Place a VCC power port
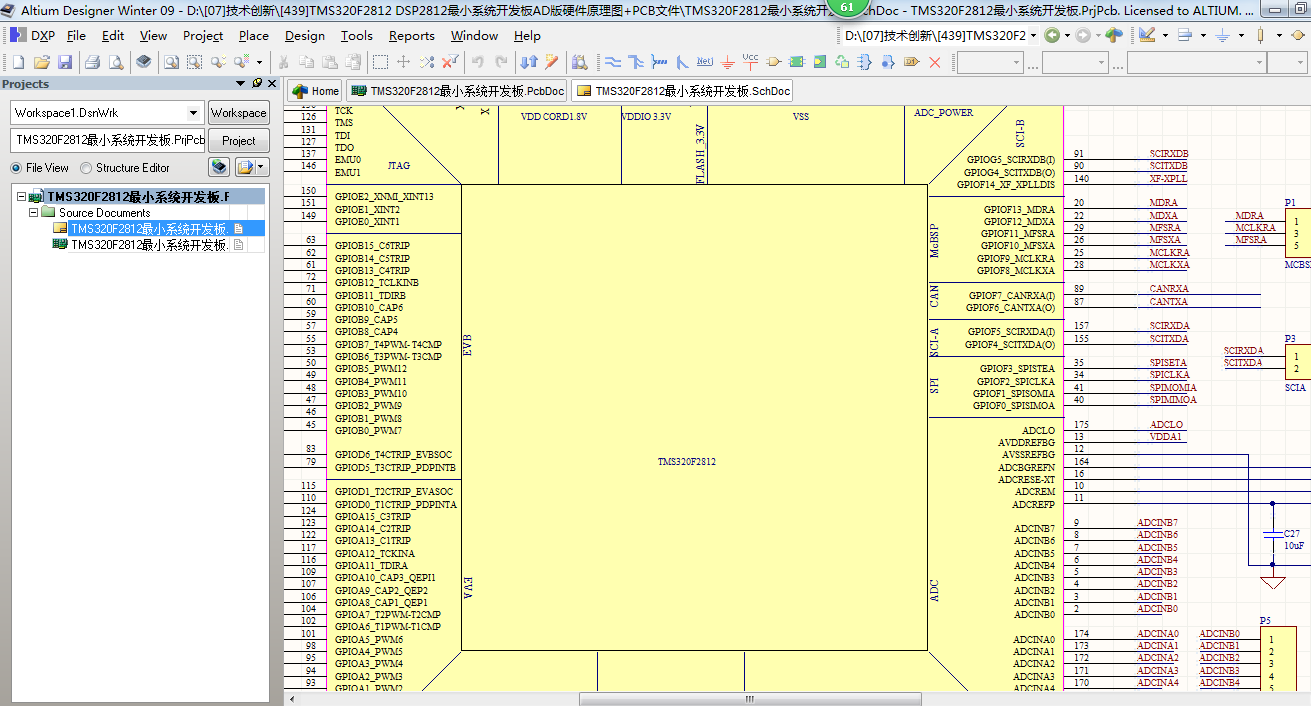 pyautogui.click(x=750, y=62)
